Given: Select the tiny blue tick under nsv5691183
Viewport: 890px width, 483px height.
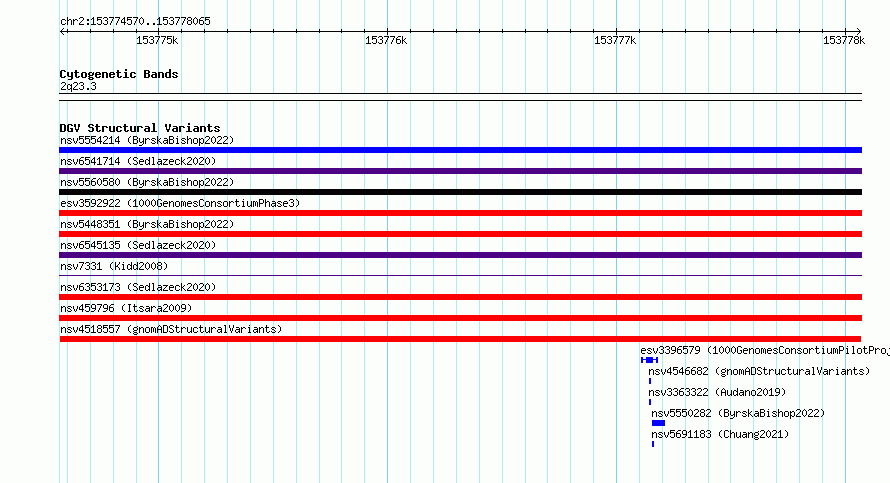Looking at the screenshot, I should 653,444.
